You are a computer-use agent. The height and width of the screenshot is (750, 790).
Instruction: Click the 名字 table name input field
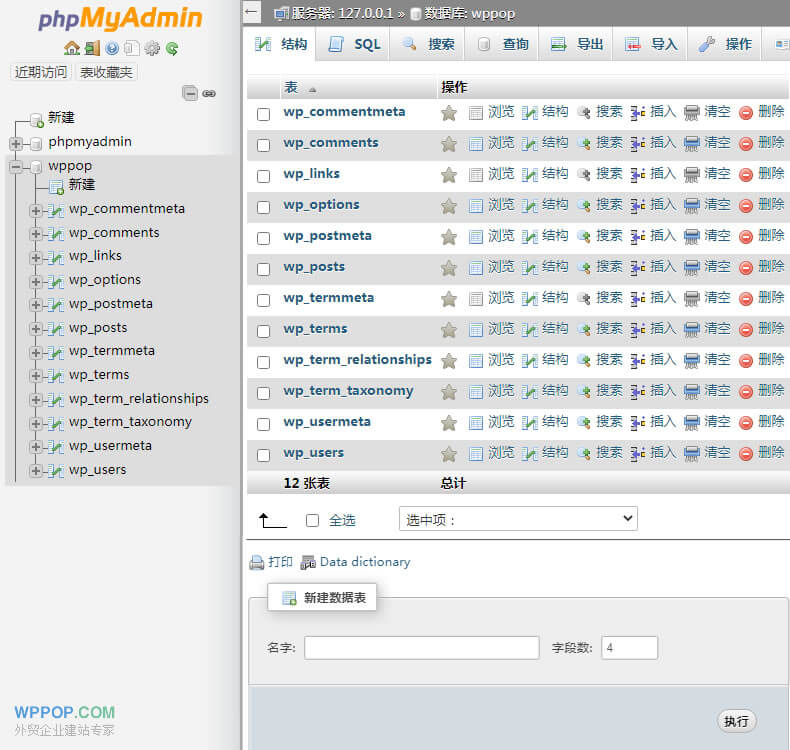(421, 648)
